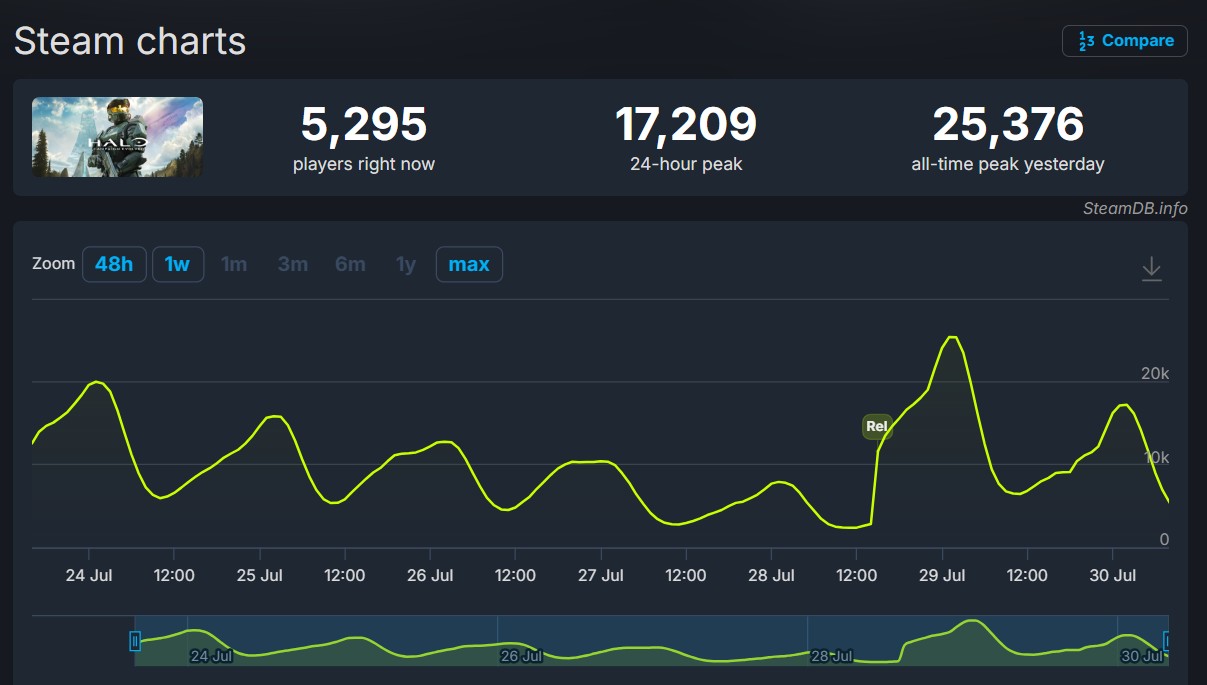Viewport: 1207px width, 685px height.
Task: Click the chart download arrow icon
Action: tap(1152, 268)
